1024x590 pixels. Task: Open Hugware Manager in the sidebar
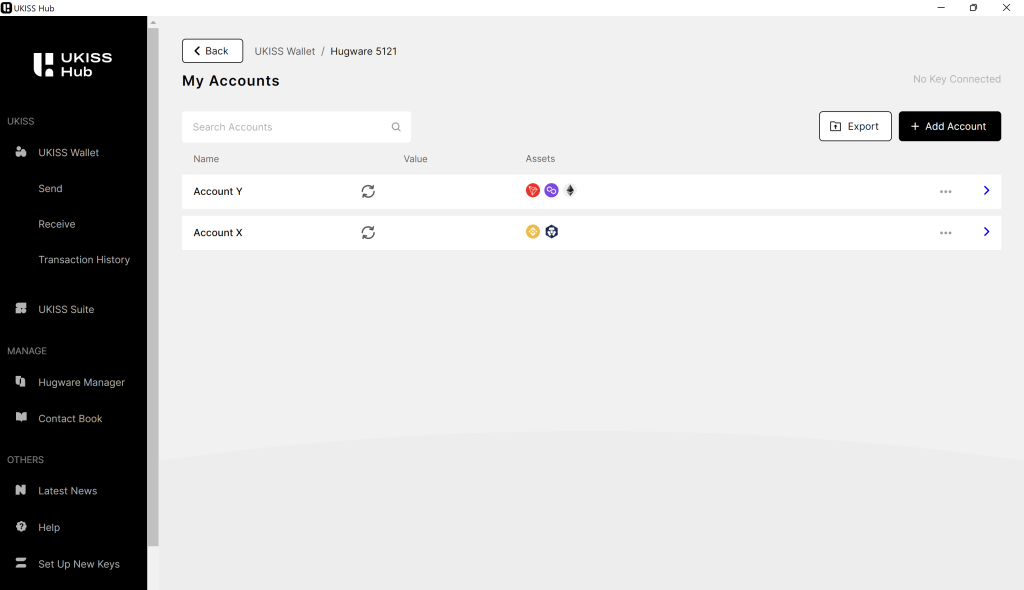point(81,382)
